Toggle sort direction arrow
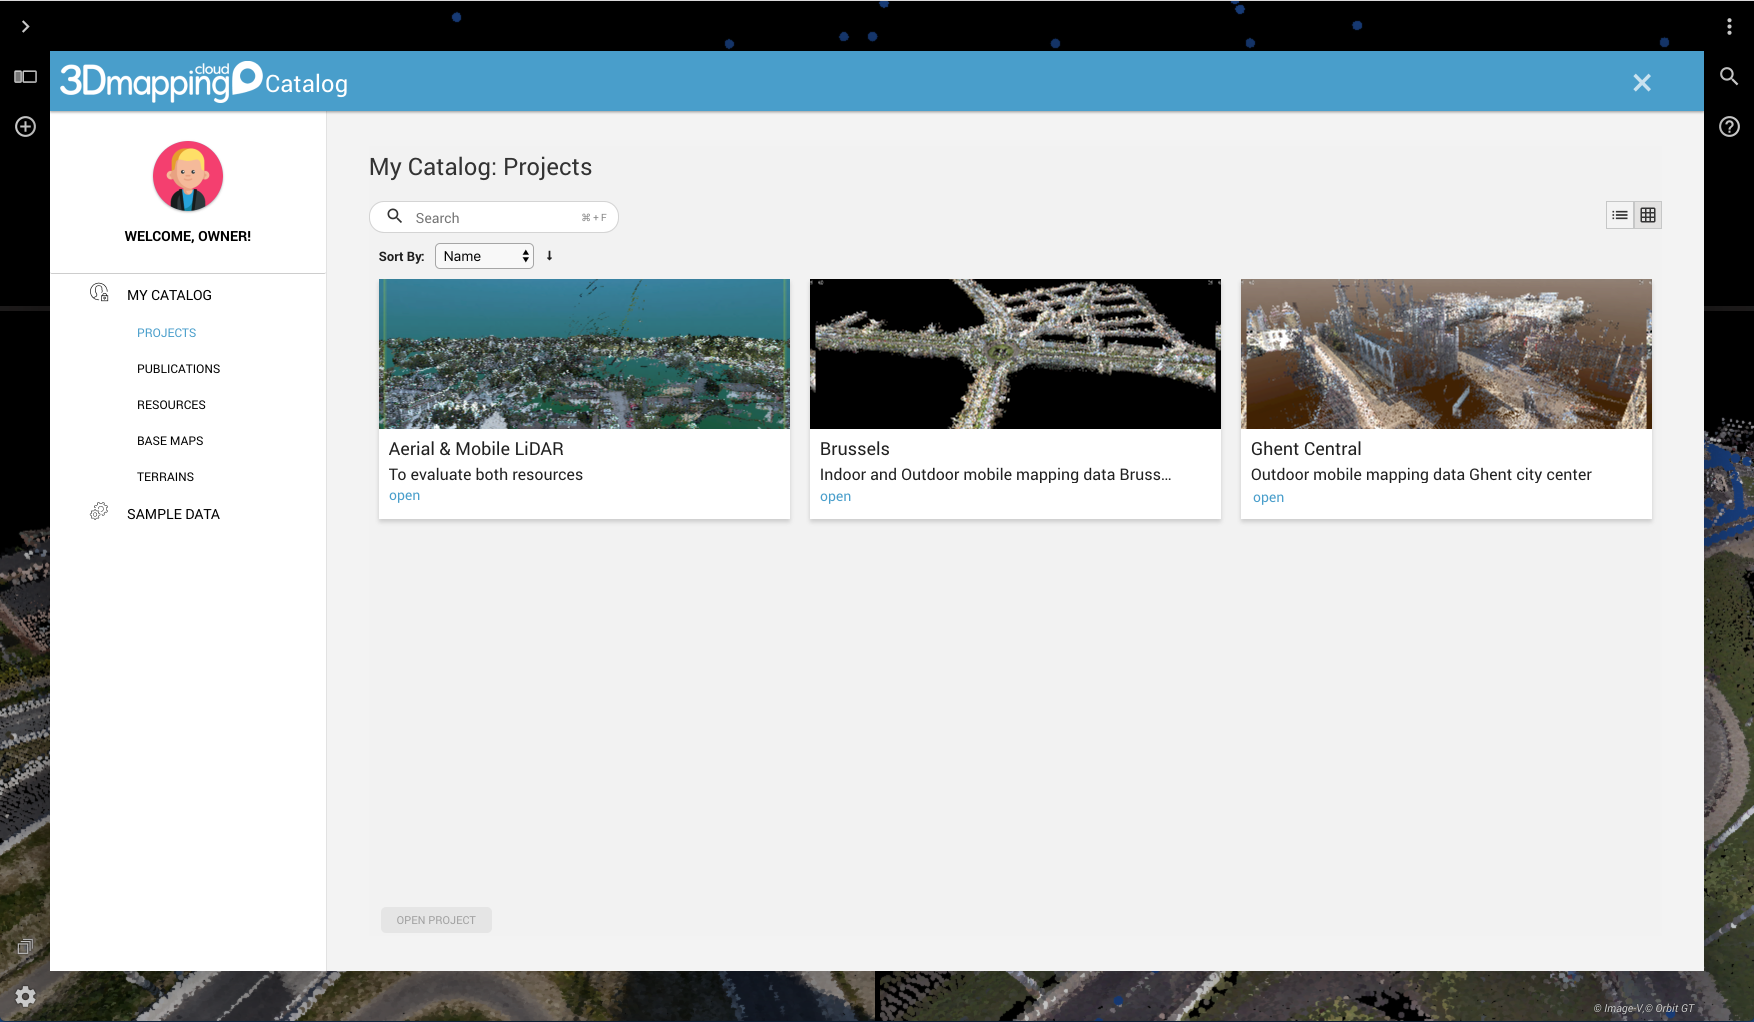 coord(549,256)
